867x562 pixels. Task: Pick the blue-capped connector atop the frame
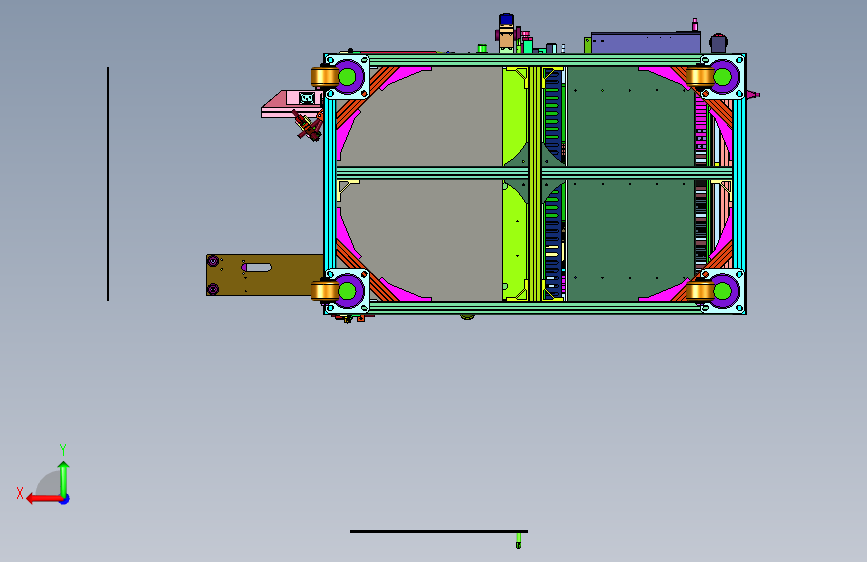[x=506, y=32]
